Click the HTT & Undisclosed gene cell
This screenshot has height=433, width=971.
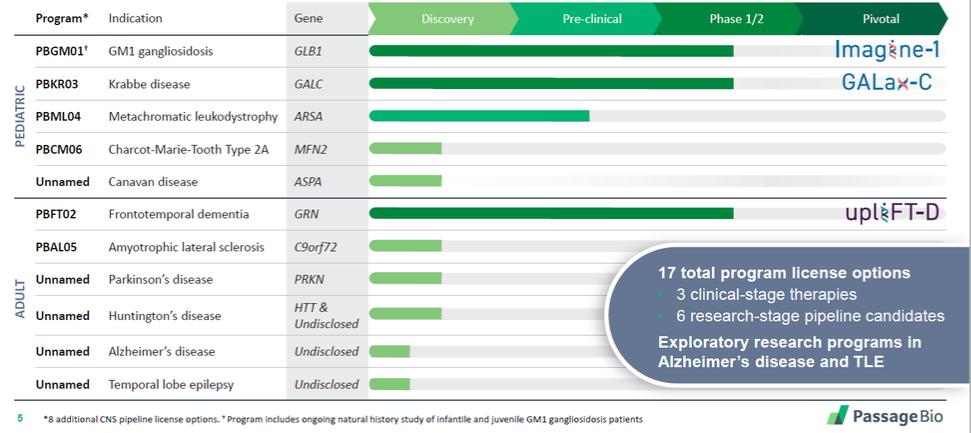(x=326, y=315)
